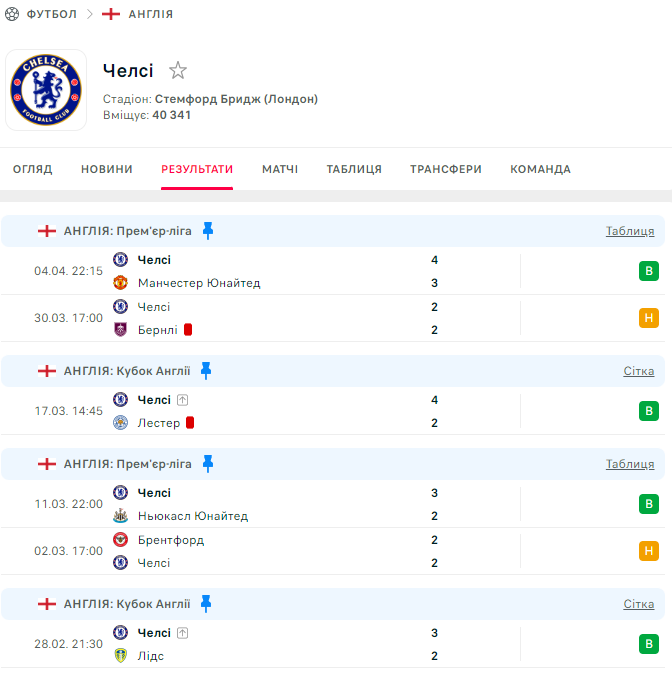Click pin icon on bottom Кубок Англії section

[206, 604]
